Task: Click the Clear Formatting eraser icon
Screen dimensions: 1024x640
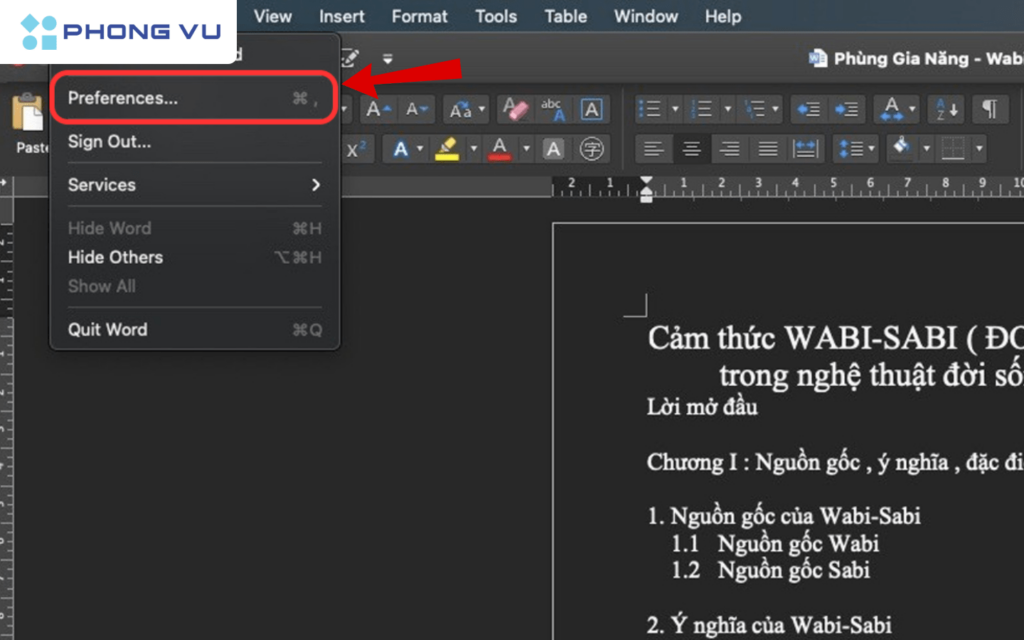Action: click(x=516, y=110)
